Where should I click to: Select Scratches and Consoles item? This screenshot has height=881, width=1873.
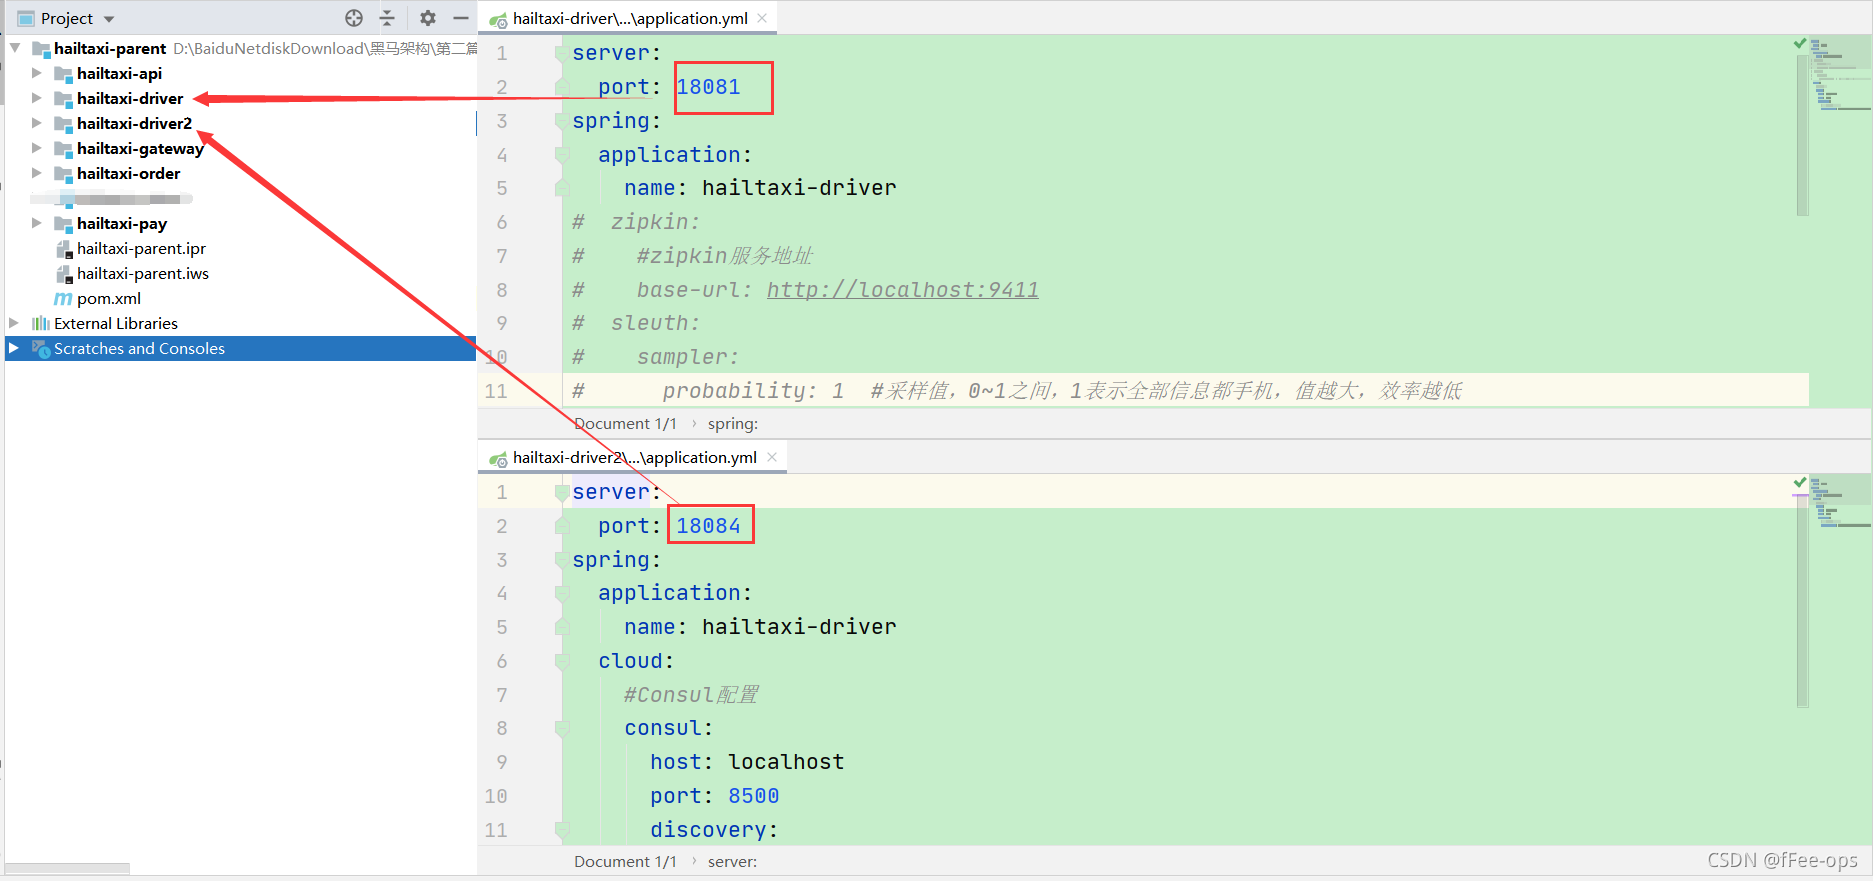click(139, 348)
